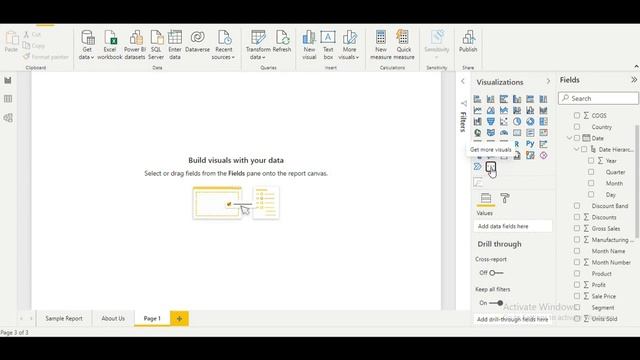Viewport: 640px width, 360px height.
Task: Click New measure button
Action: (x=381, y=45)
